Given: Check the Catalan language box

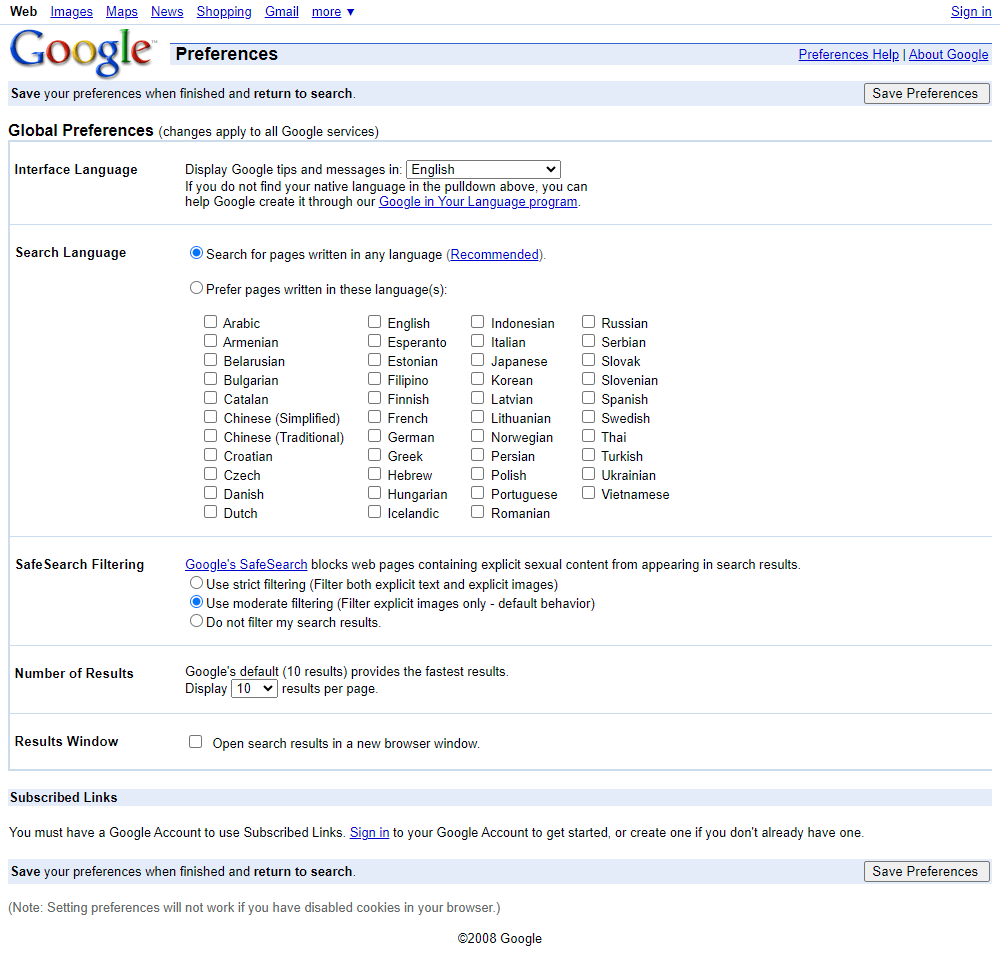Looking at the screenshot, I should 210,398.
